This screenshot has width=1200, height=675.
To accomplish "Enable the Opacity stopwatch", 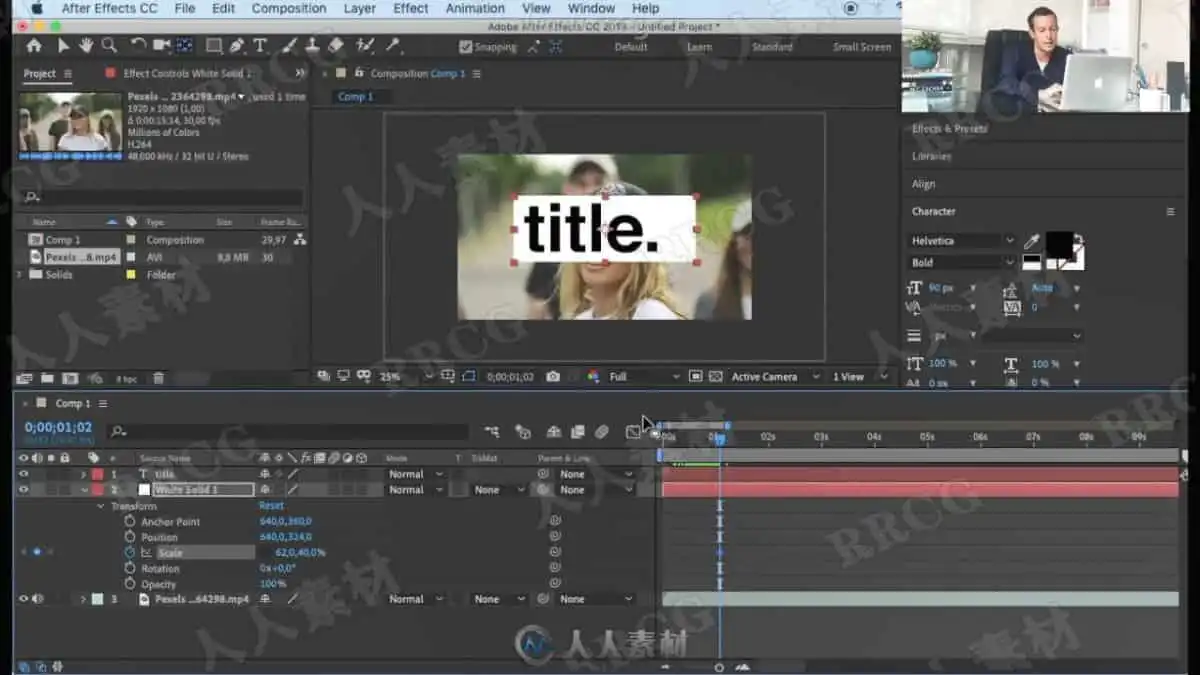I will click(130, 584).
